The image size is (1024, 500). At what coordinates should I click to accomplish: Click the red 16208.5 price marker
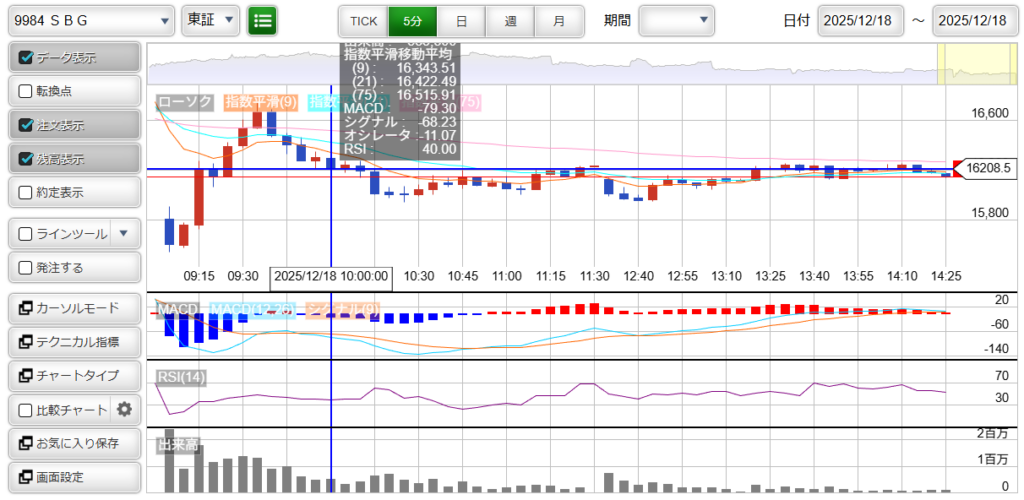point(983,169)
